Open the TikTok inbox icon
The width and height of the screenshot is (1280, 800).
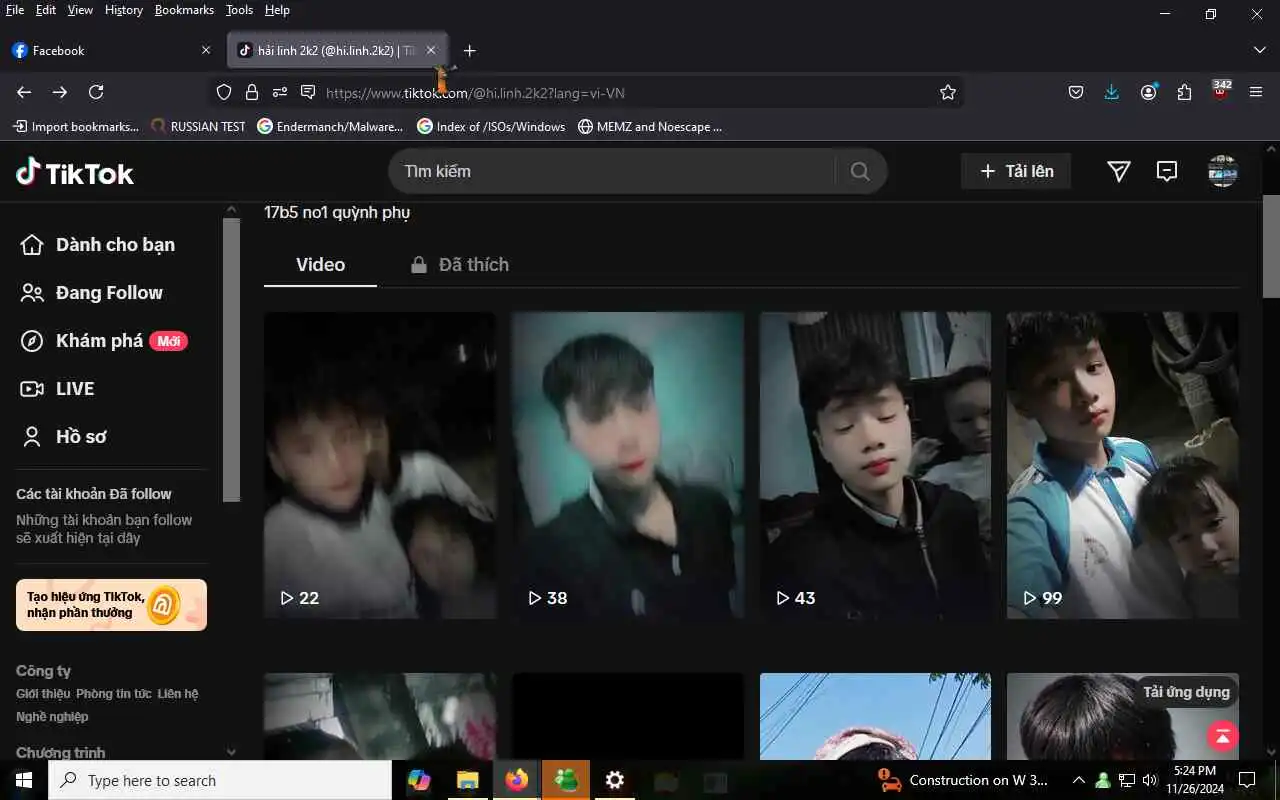pyautogui.click(x=1167, y=171)
